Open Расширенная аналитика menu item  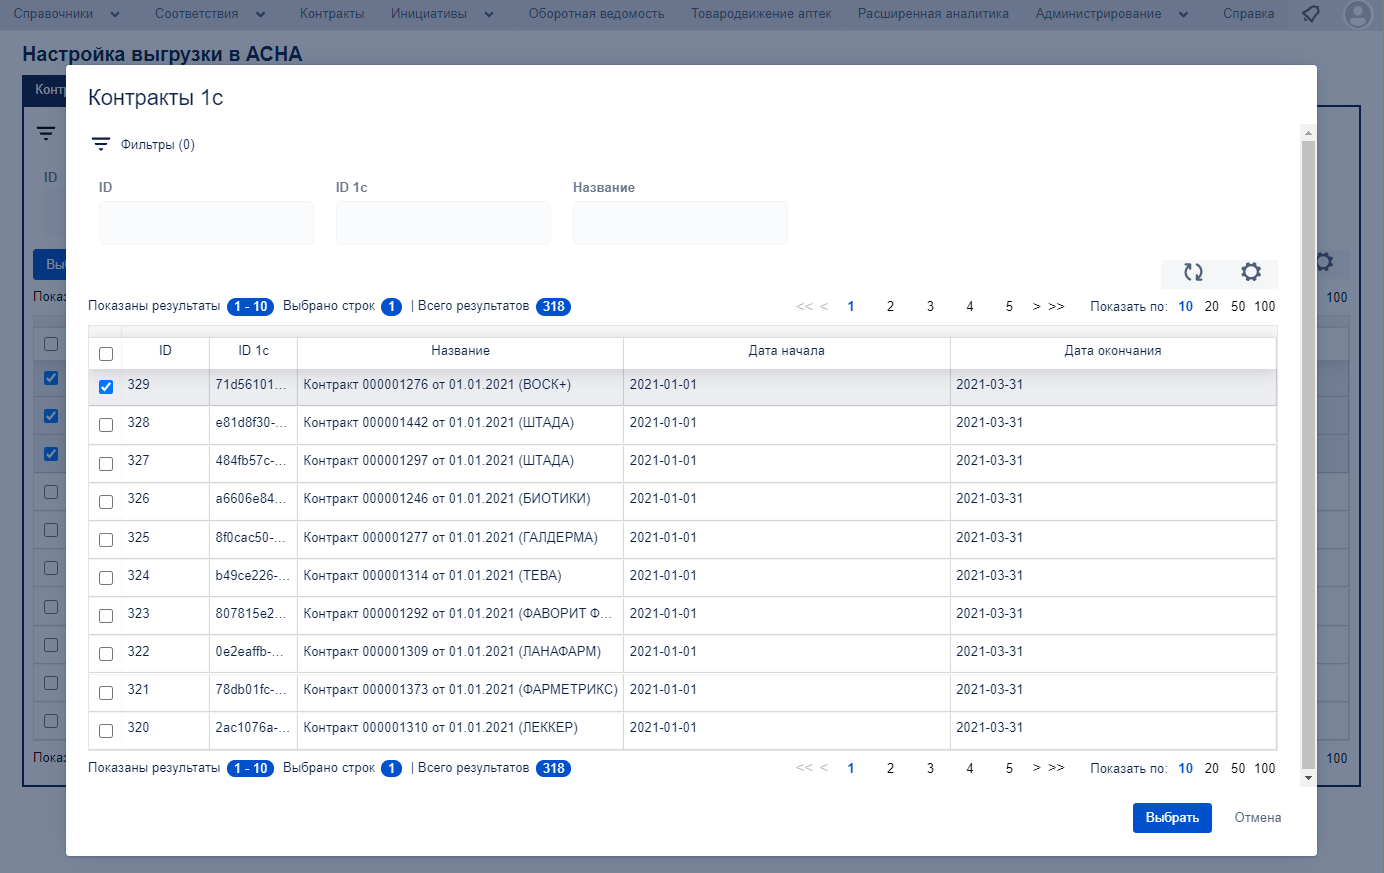[x=933, y=14]
